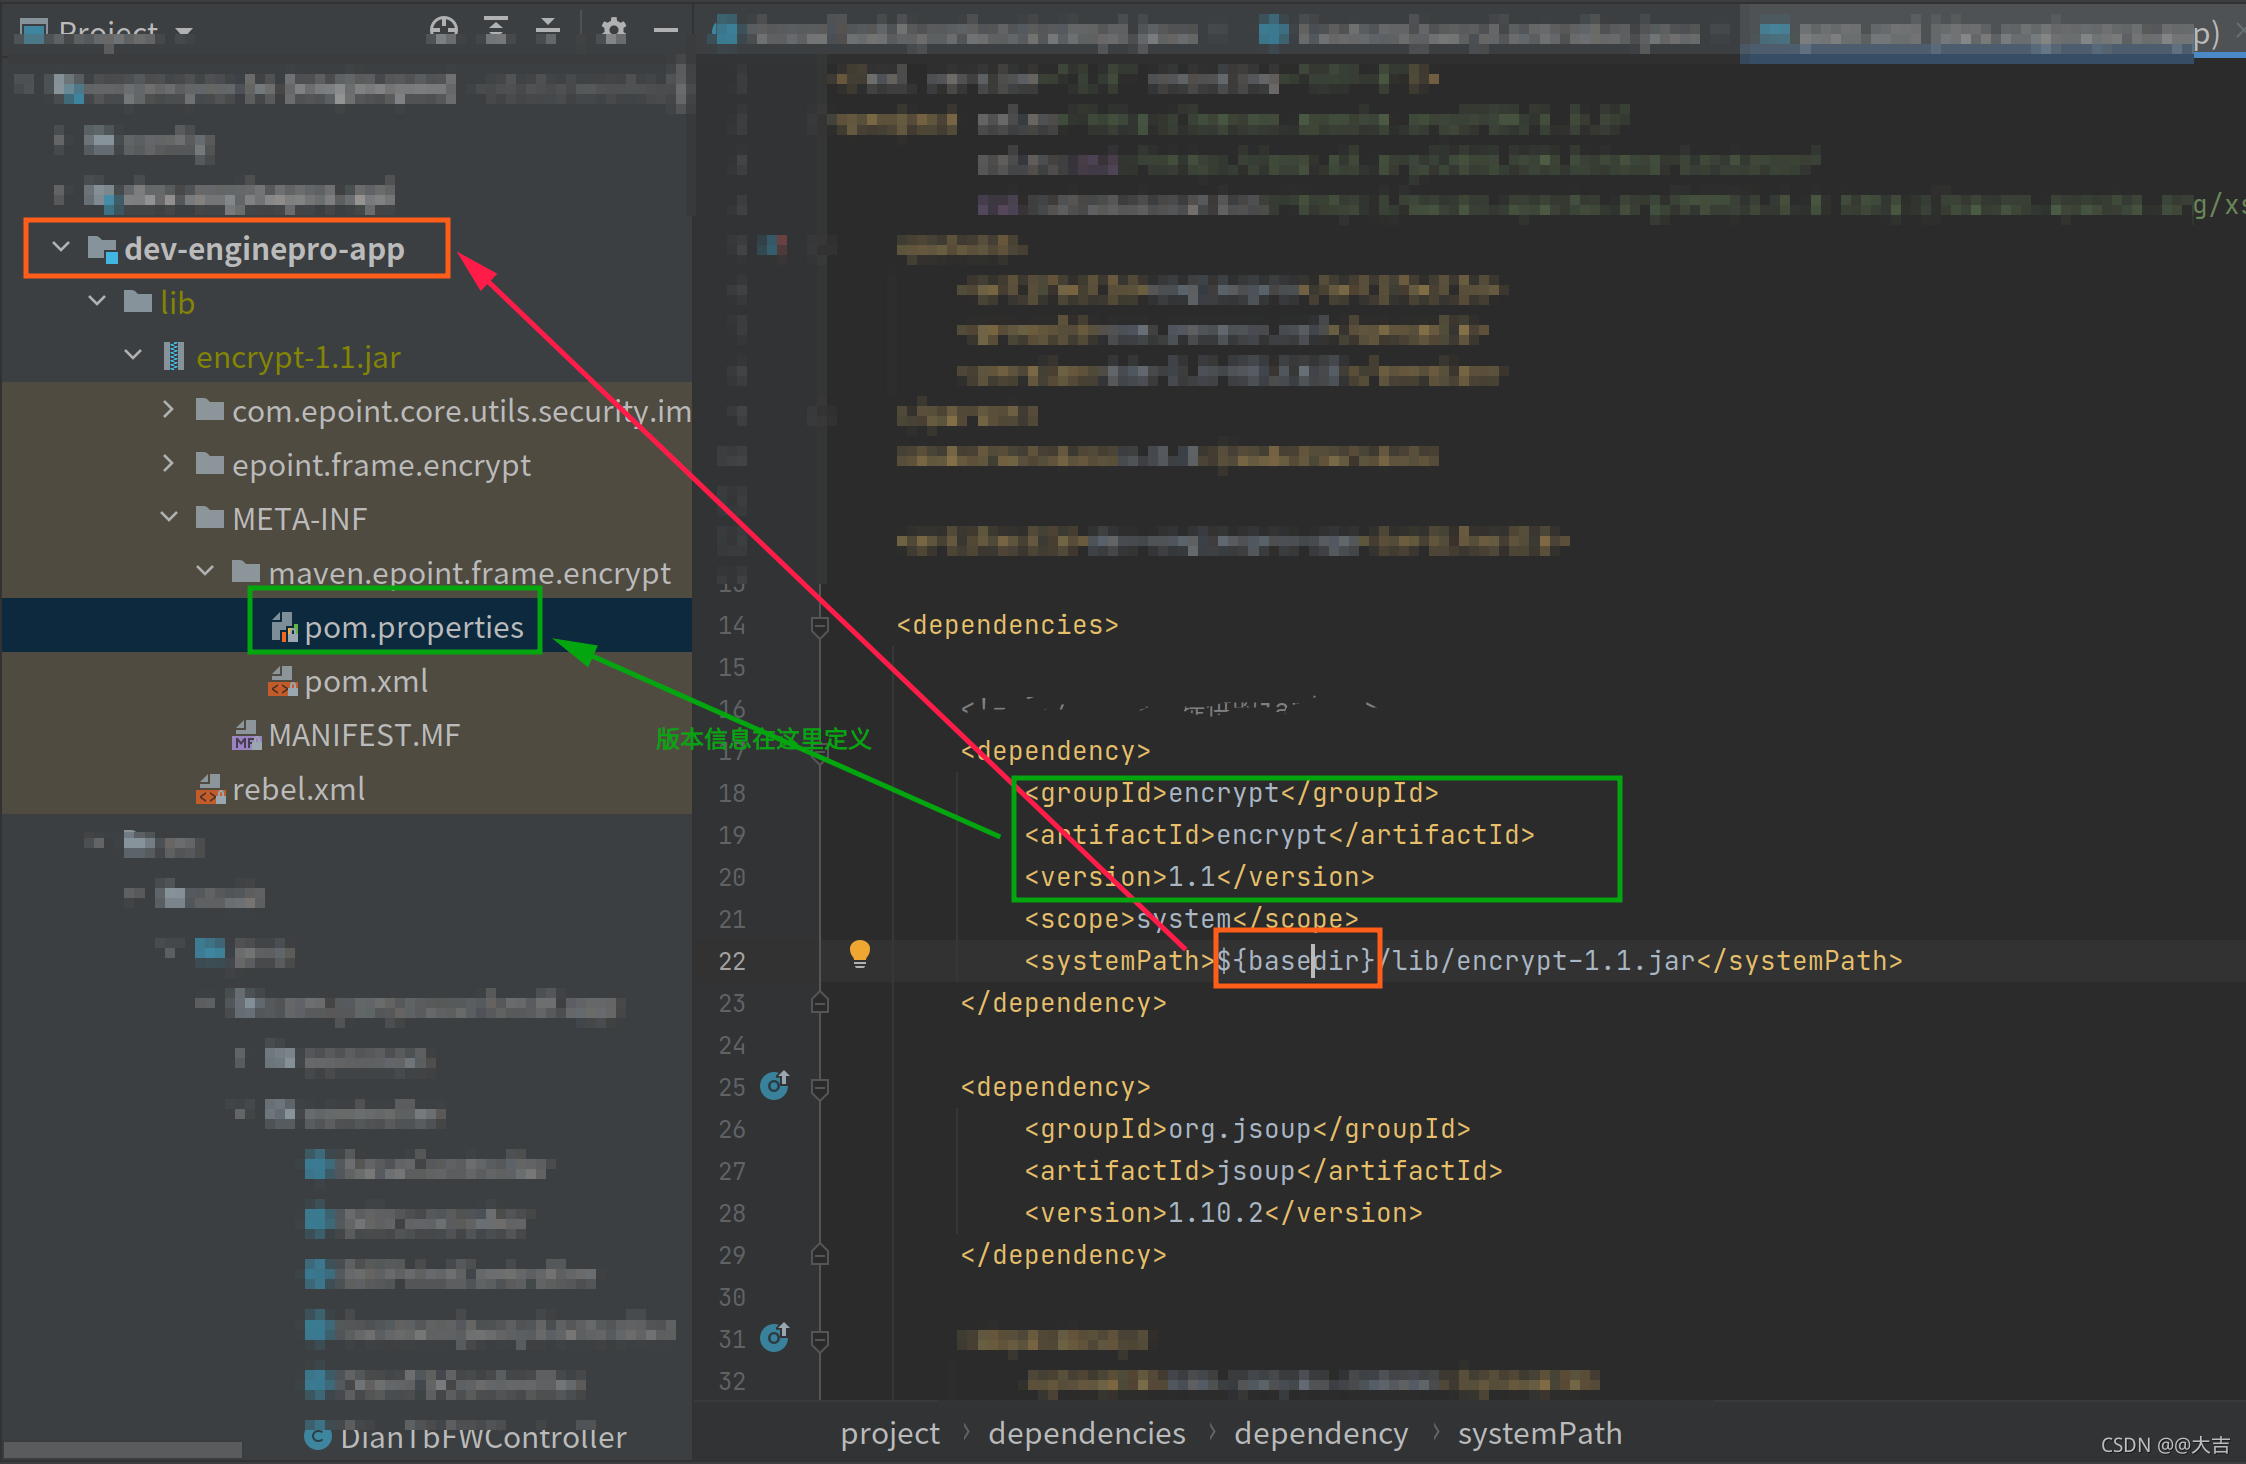Click '<version>1.1</version>' on line 20

click(1200, 877)
